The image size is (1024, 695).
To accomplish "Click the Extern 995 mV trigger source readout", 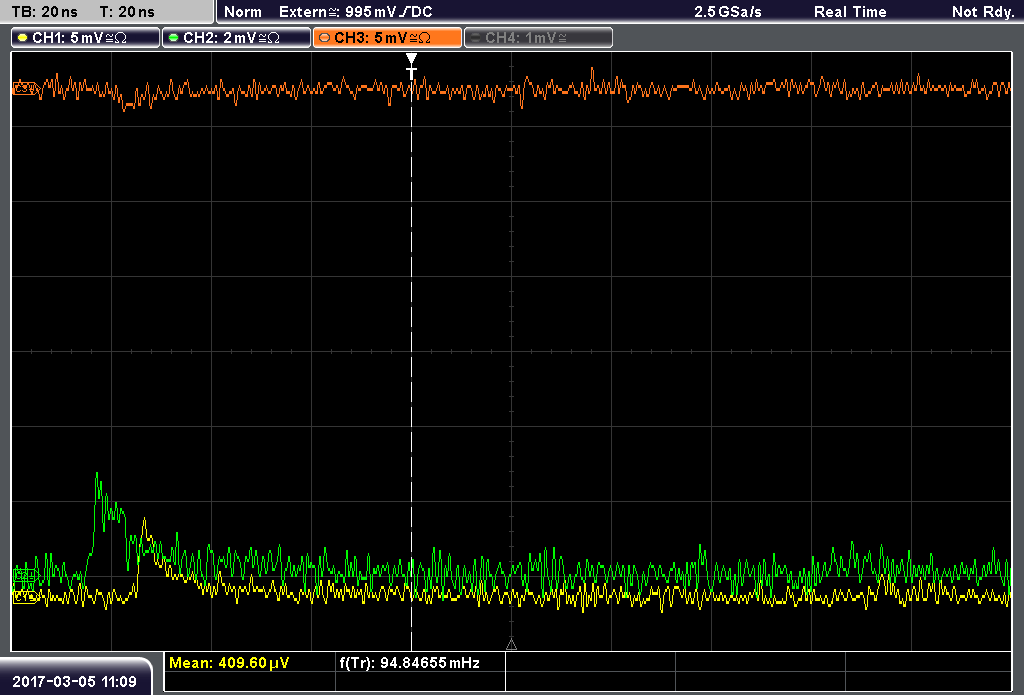I will 355,12.
